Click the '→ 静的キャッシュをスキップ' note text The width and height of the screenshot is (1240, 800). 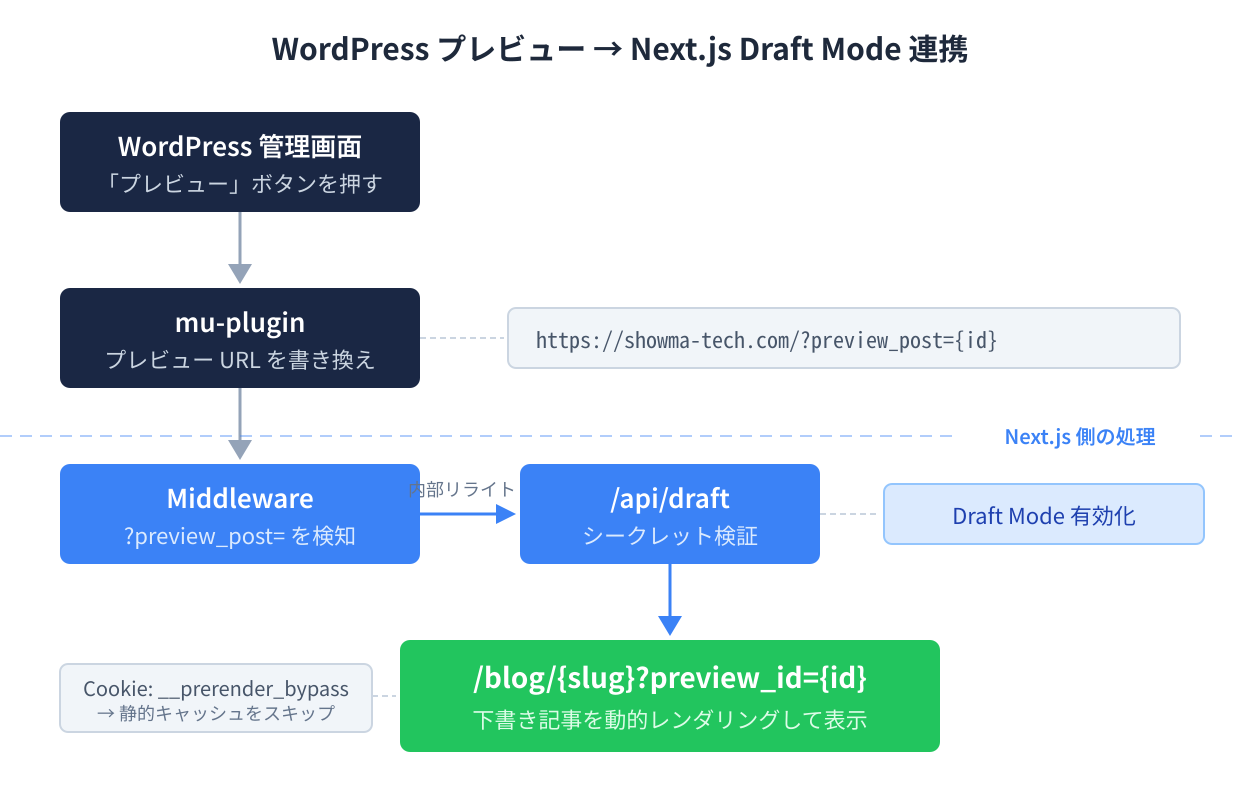click(x=216, y=713)
